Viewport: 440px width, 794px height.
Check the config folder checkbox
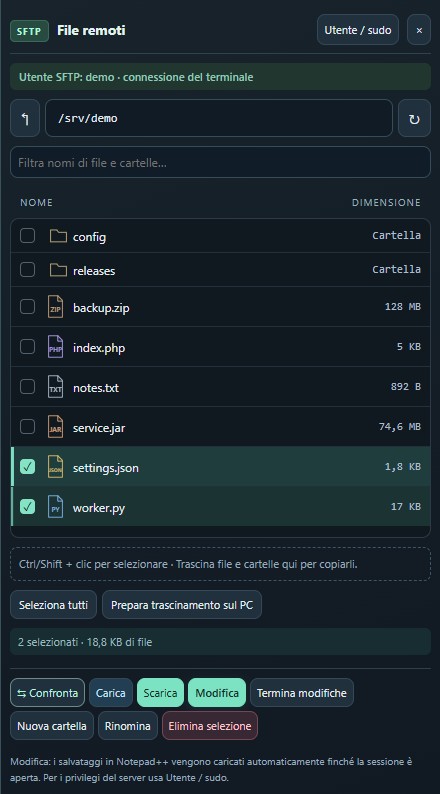(27, 235)
